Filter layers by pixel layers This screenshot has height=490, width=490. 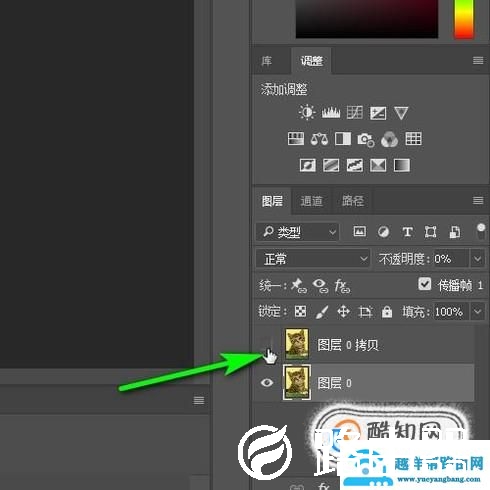(359, 231)
